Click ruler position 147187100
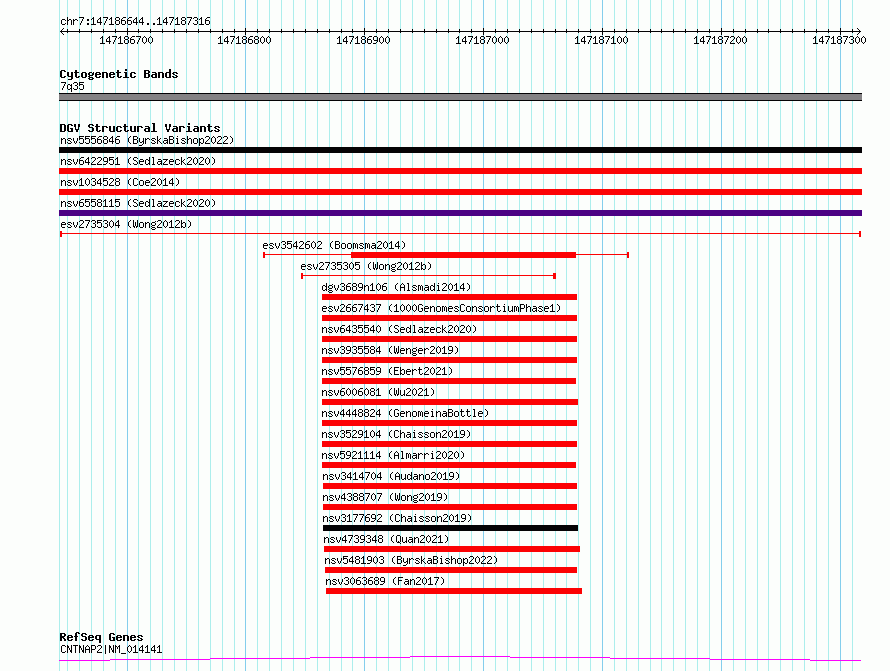Viewport: 890px width, 671px height. coord(602,40)
